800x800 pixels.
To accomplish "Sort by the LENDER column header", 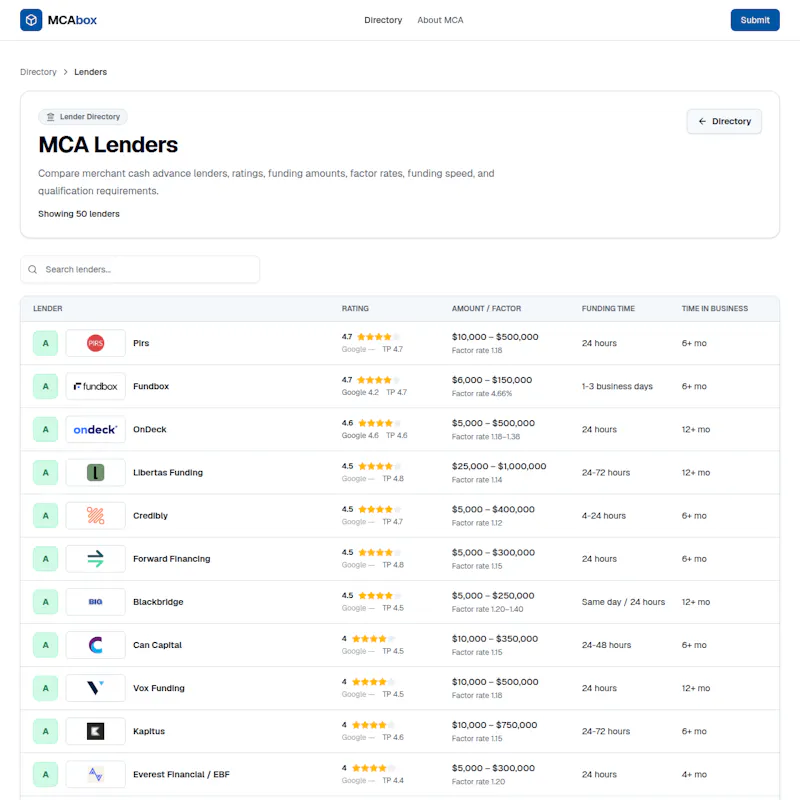I will click(47, 309).
